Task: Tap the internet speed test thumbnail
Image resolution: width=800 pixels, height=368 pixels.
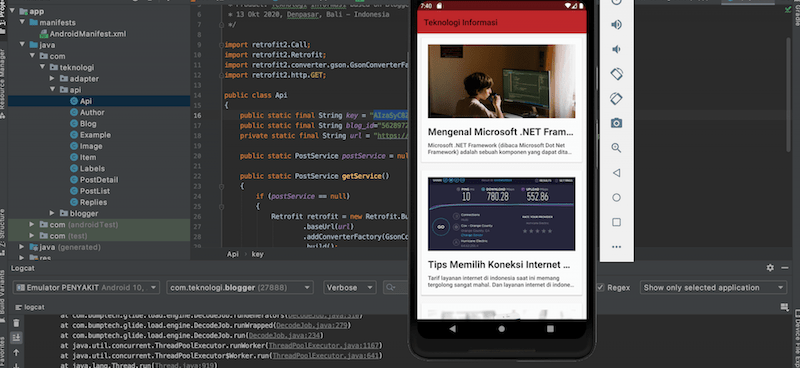Action: point(502,214)
